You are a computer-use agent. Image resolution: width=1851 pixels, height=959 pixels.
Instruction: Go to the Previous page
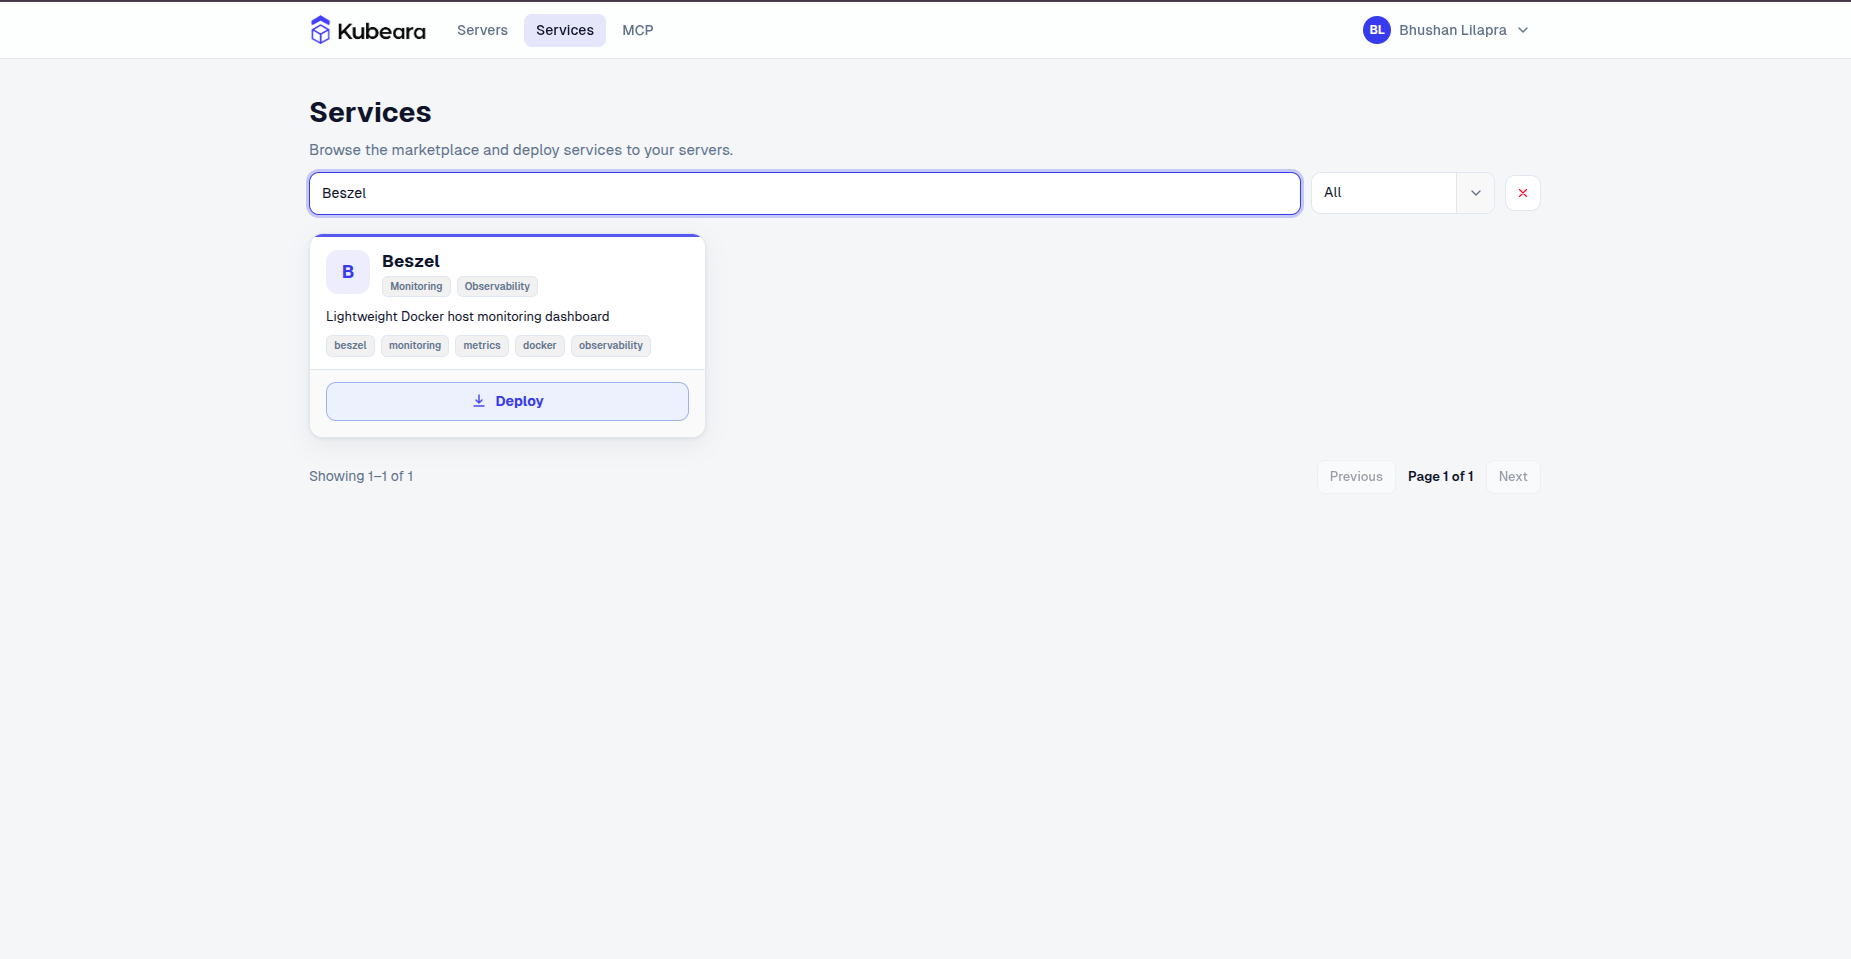(1356, 477)
